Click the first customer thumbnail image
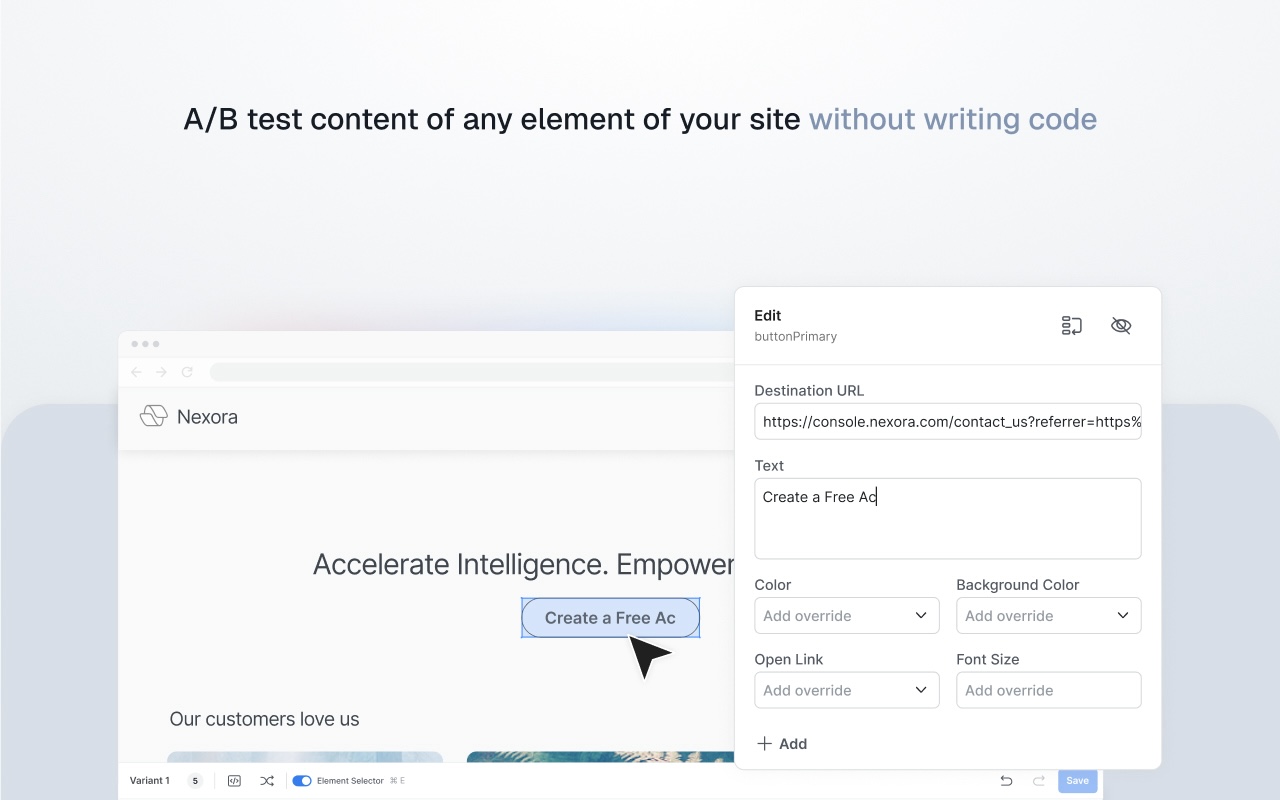Image resolution: width=1280 pixels, height=800 pixels. [305, 757]
